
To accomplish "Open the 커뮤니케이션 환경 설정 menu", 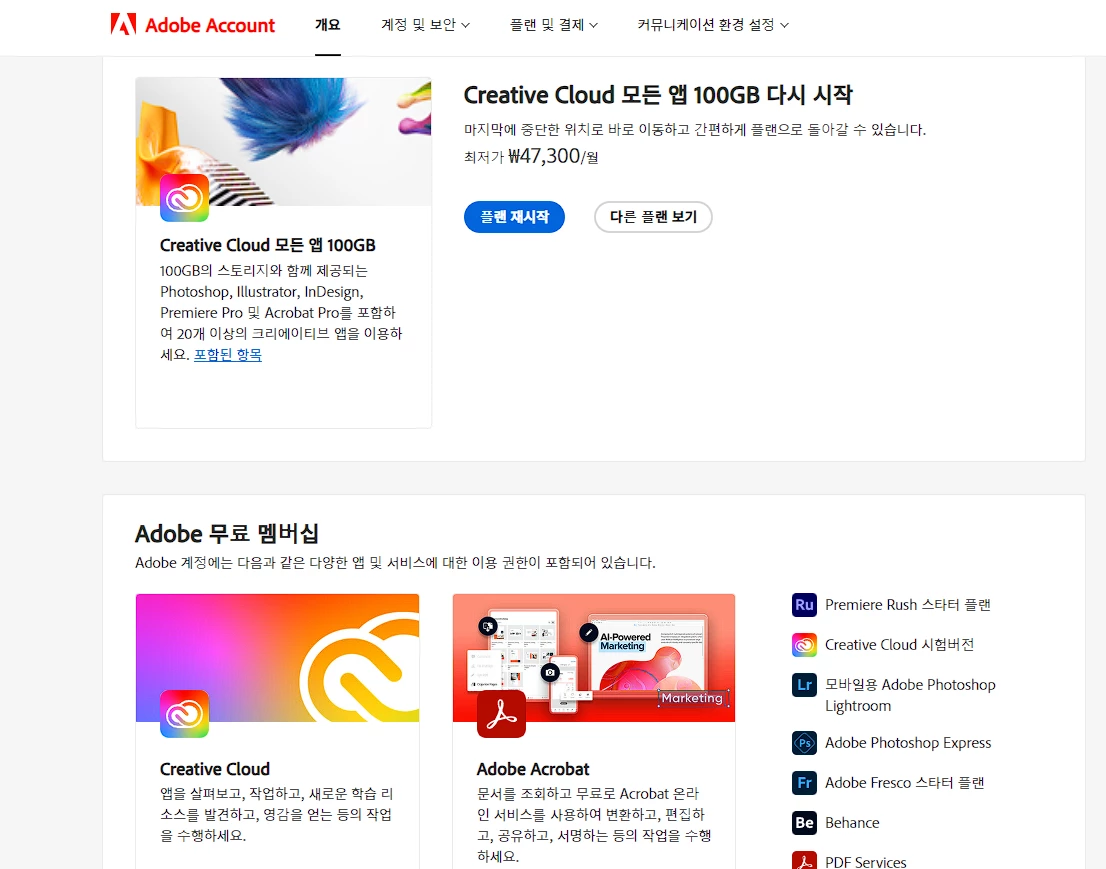I will [x=713, y=25].
